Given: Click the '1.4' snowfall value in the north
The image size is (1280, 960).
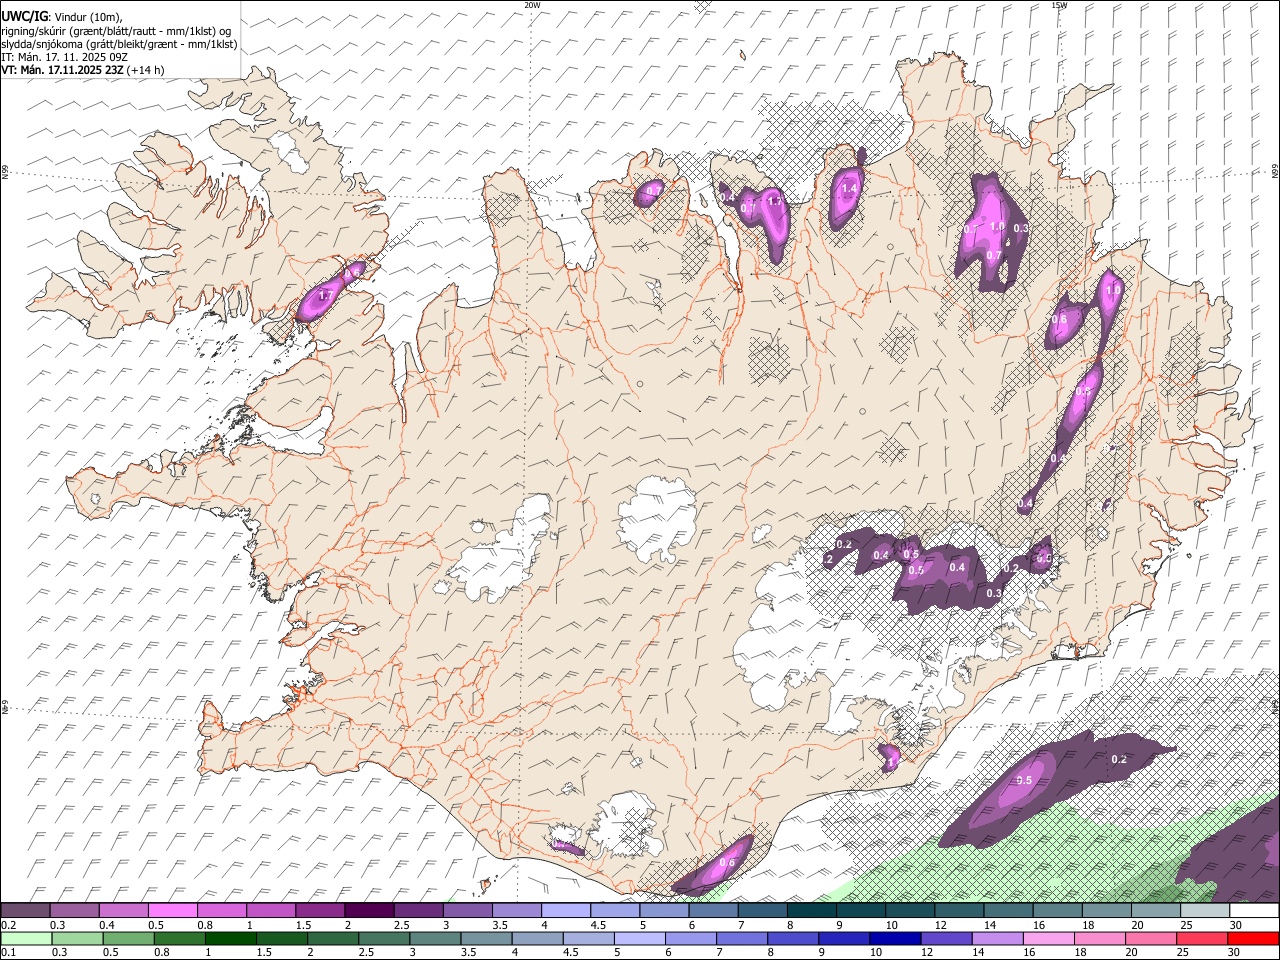Looking at the screenshot, I should click(850, 188).
